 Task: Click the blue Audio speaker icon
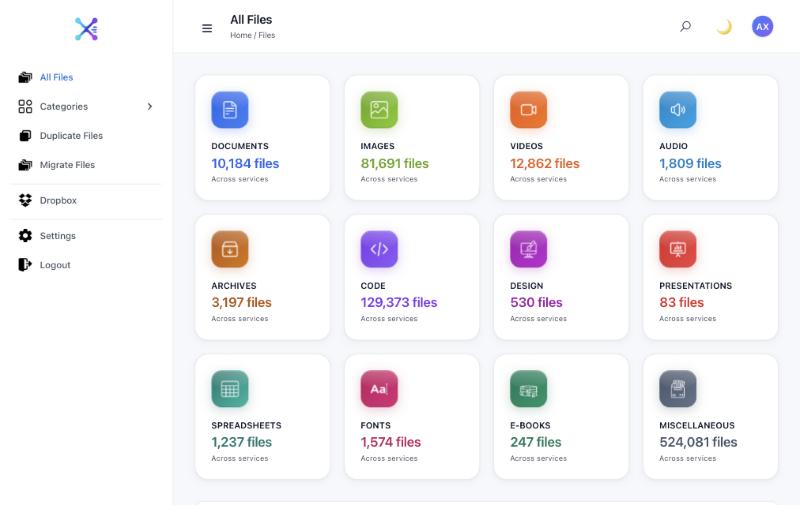(678, 110)
